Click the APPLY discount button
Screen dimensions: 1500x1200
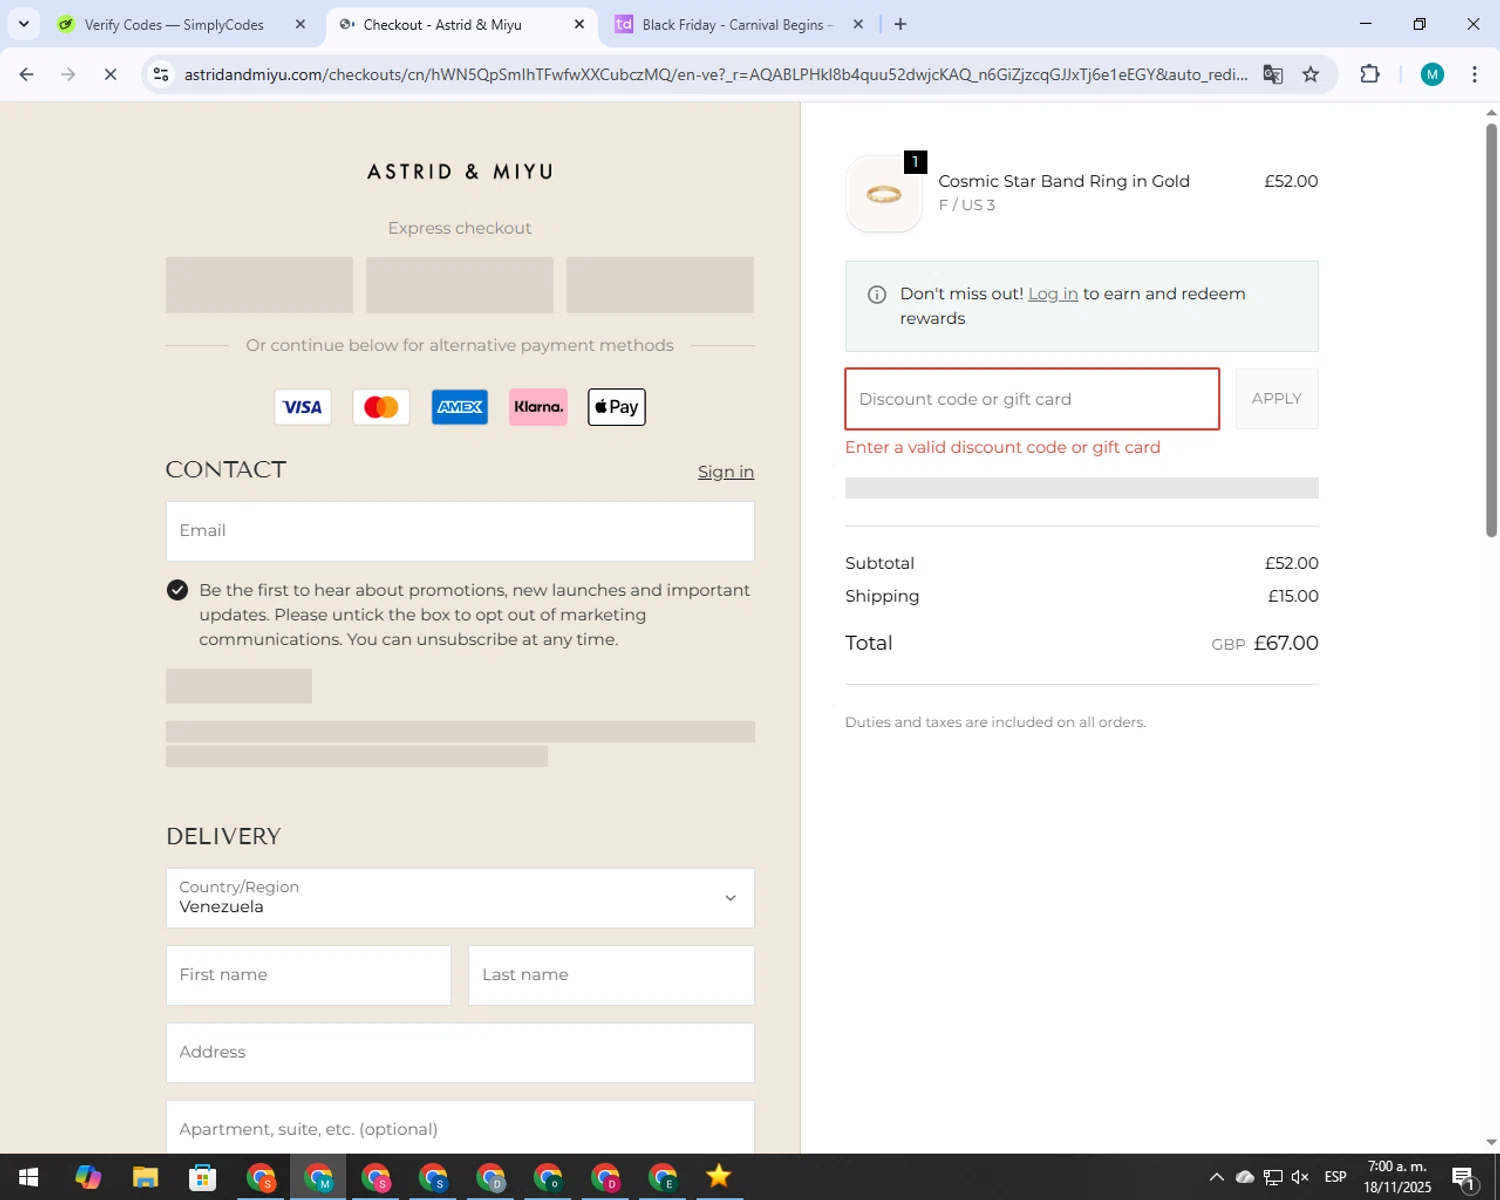pos(1277,399)
